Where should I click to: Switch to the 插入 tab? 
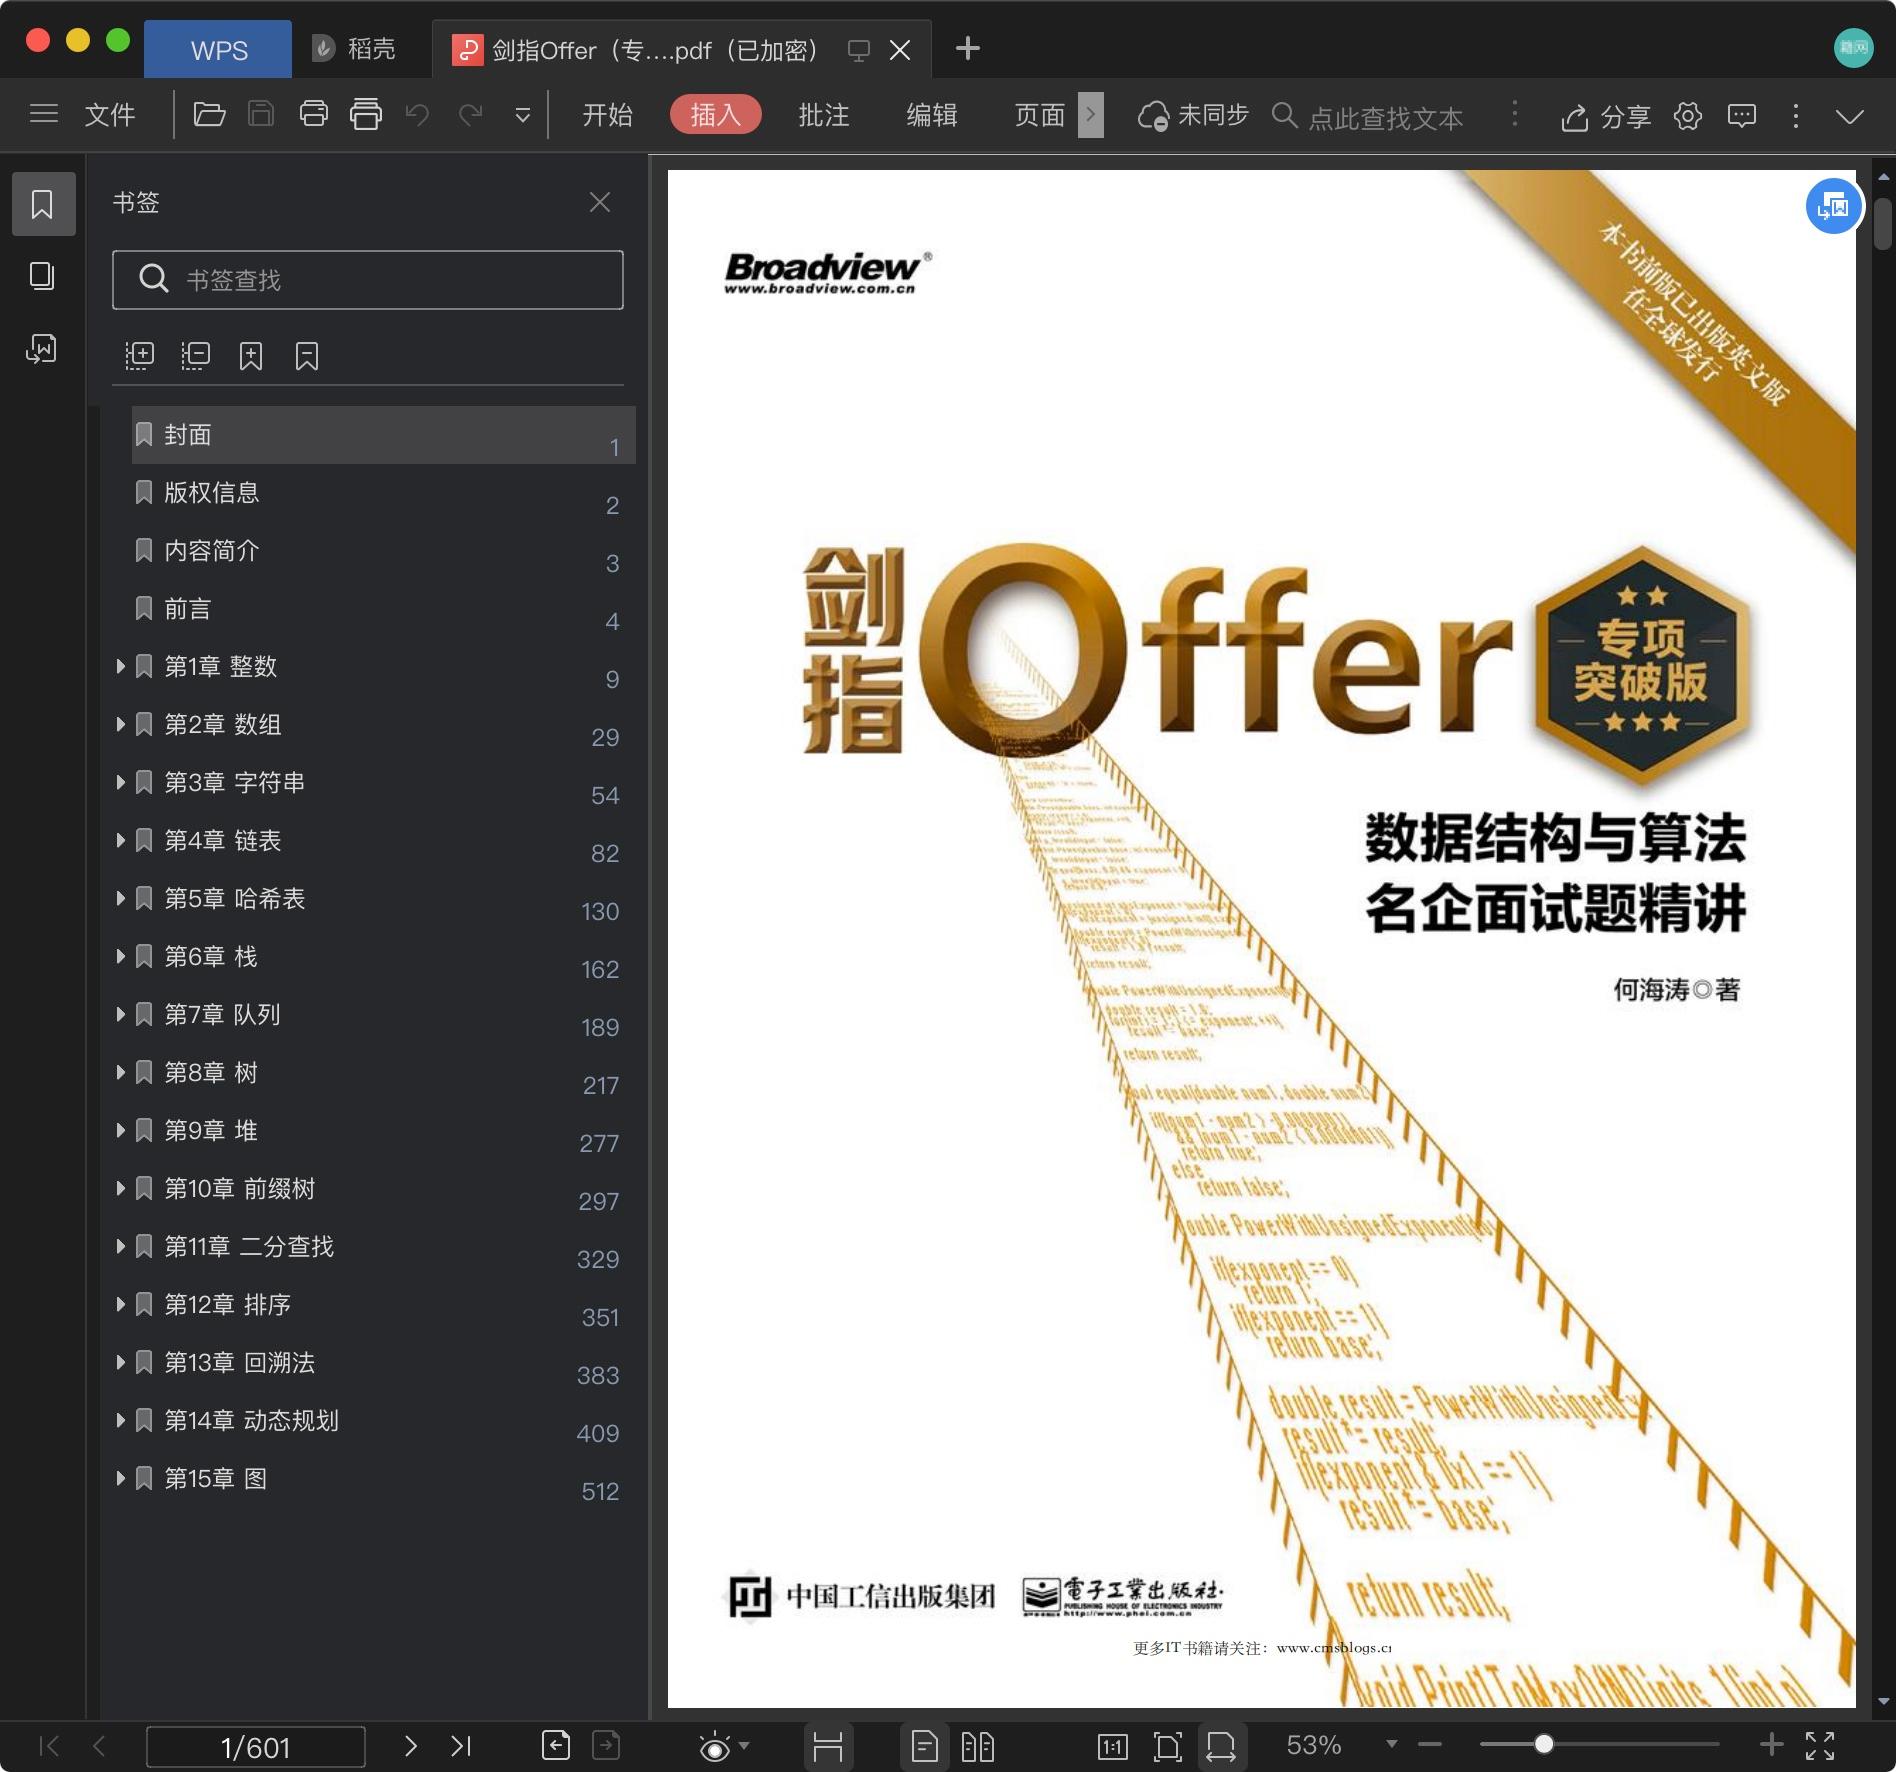[x=716, y=115]
